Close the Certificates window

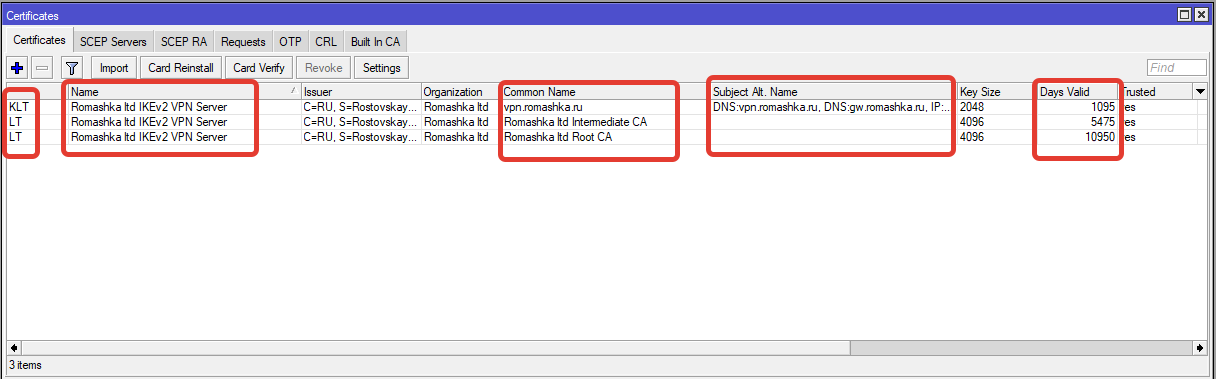1201,14
